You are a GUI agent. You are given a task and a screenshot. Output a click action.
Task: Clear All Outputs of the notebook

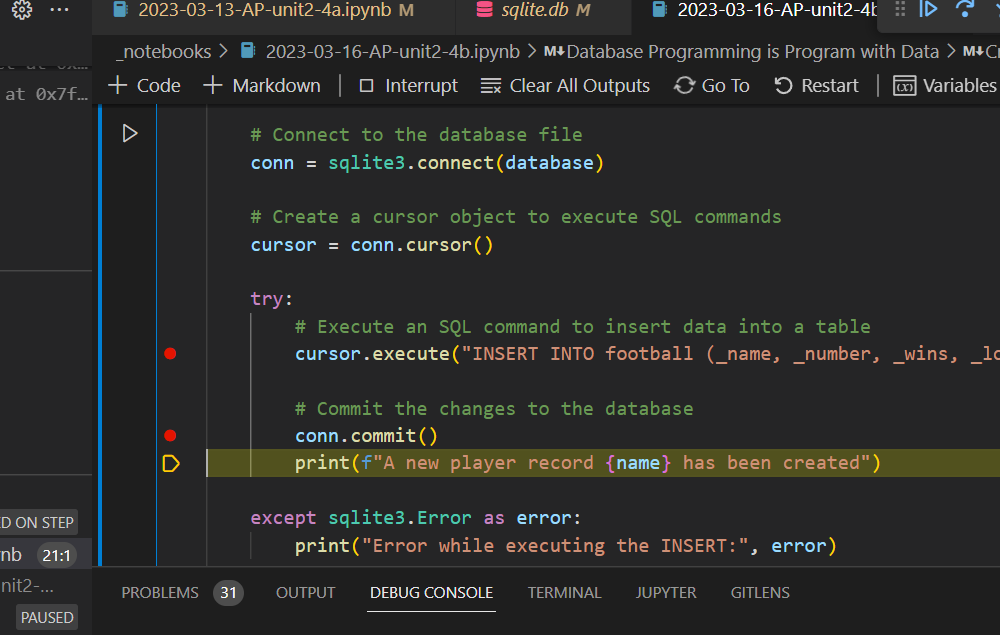(x=565, y=86)
